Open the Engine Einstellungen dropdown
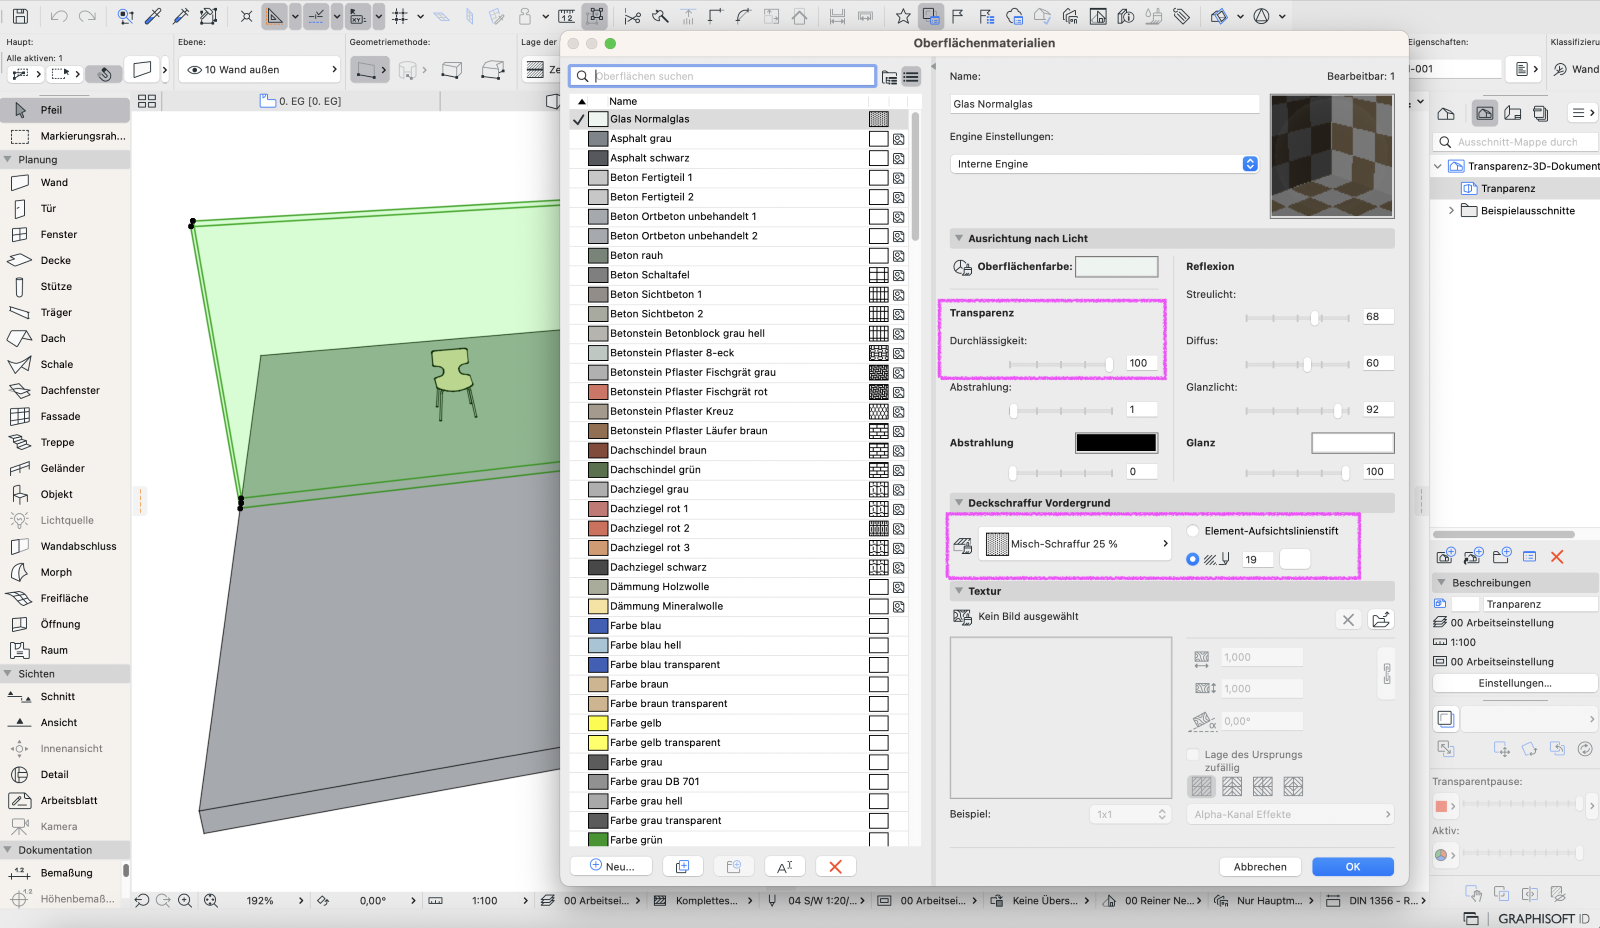This screenshot has width=1600, height=928. tap(1104, 164)
